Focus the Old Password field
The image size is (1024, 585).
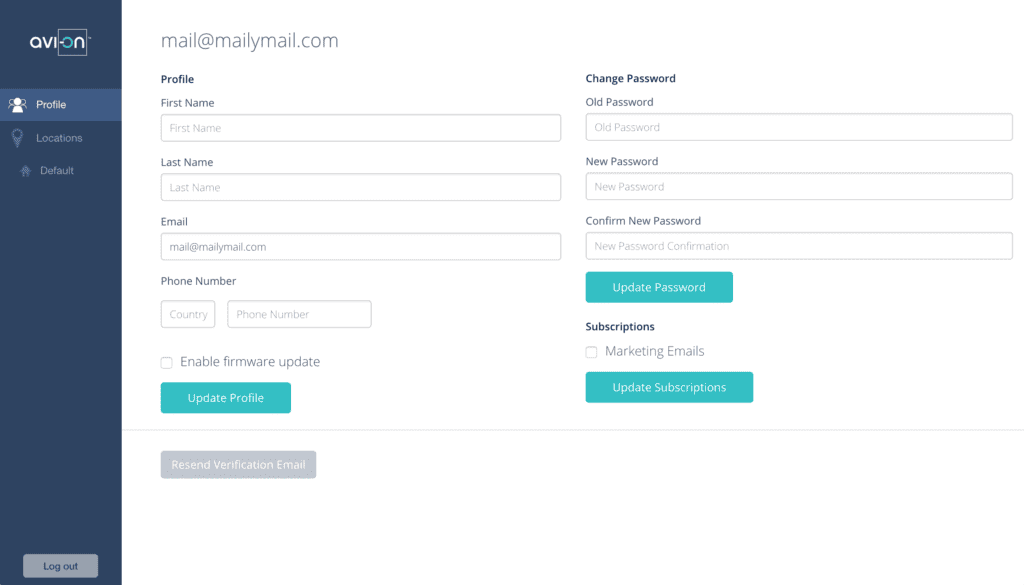pos(798,127)
